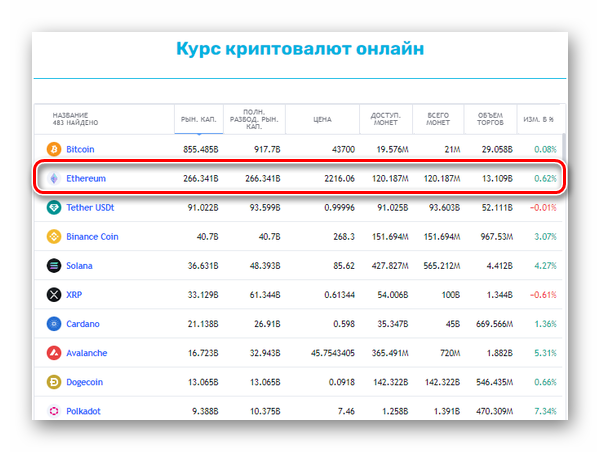The width and height of the screenshot is (600, 452).
Task: Click Cardano volume 669.566M
Action: coord(494,324)
